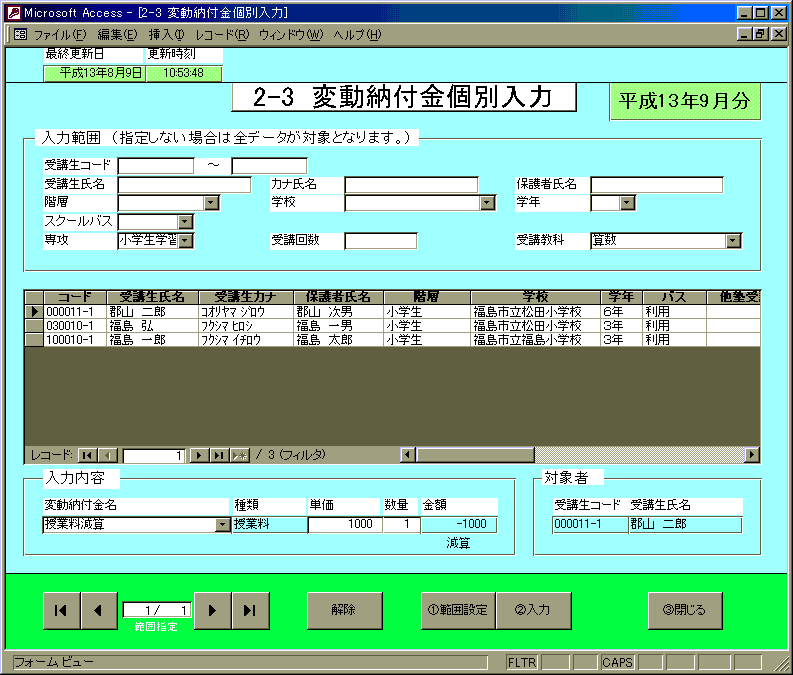Screen dimensions: 793x675
Task: Click cell コオリヤマ ジロウ in the table
Action: point(246,311)
